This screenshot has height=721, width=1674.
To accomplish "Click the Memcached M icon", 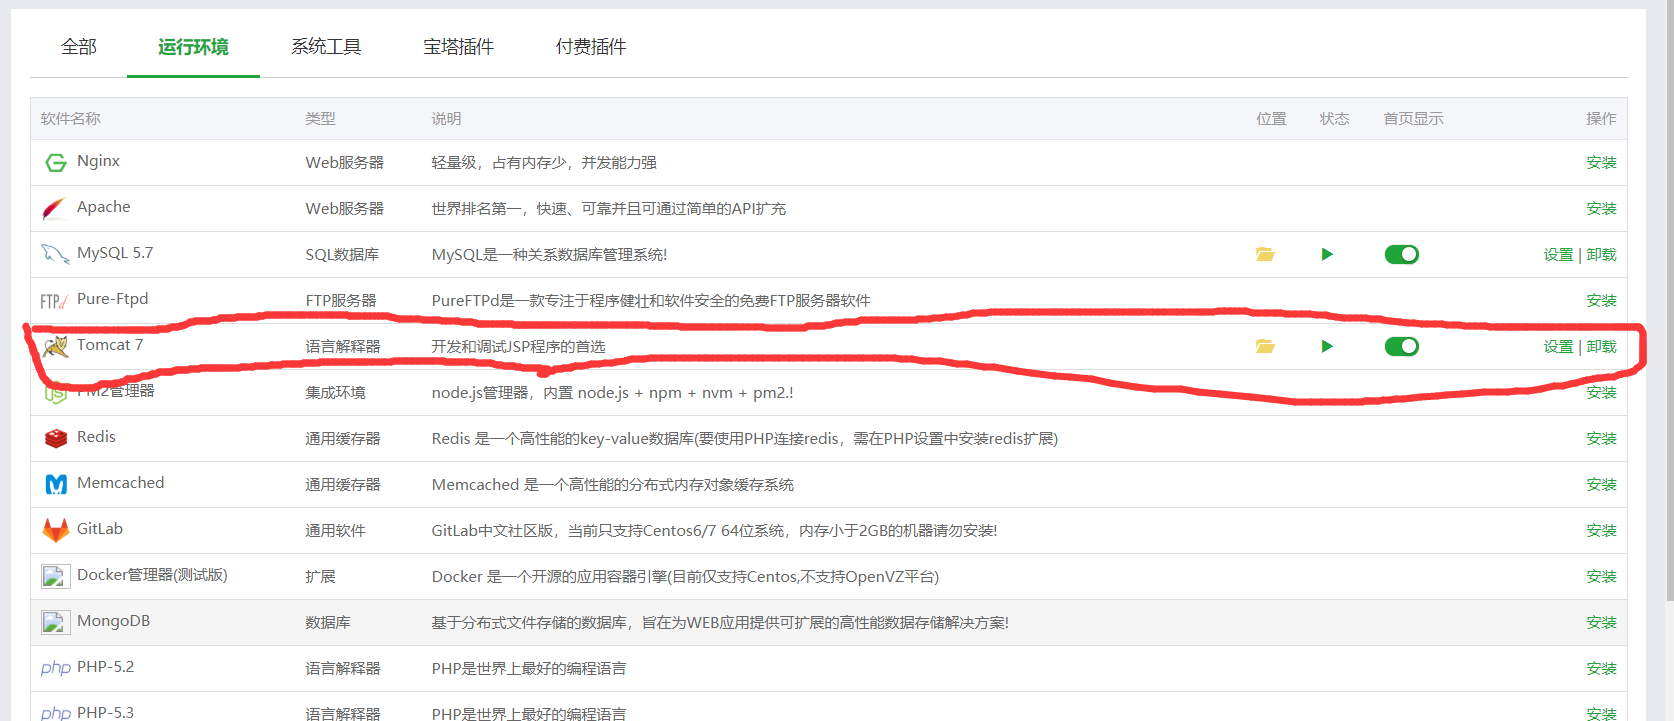I will [x=56, y=484].
